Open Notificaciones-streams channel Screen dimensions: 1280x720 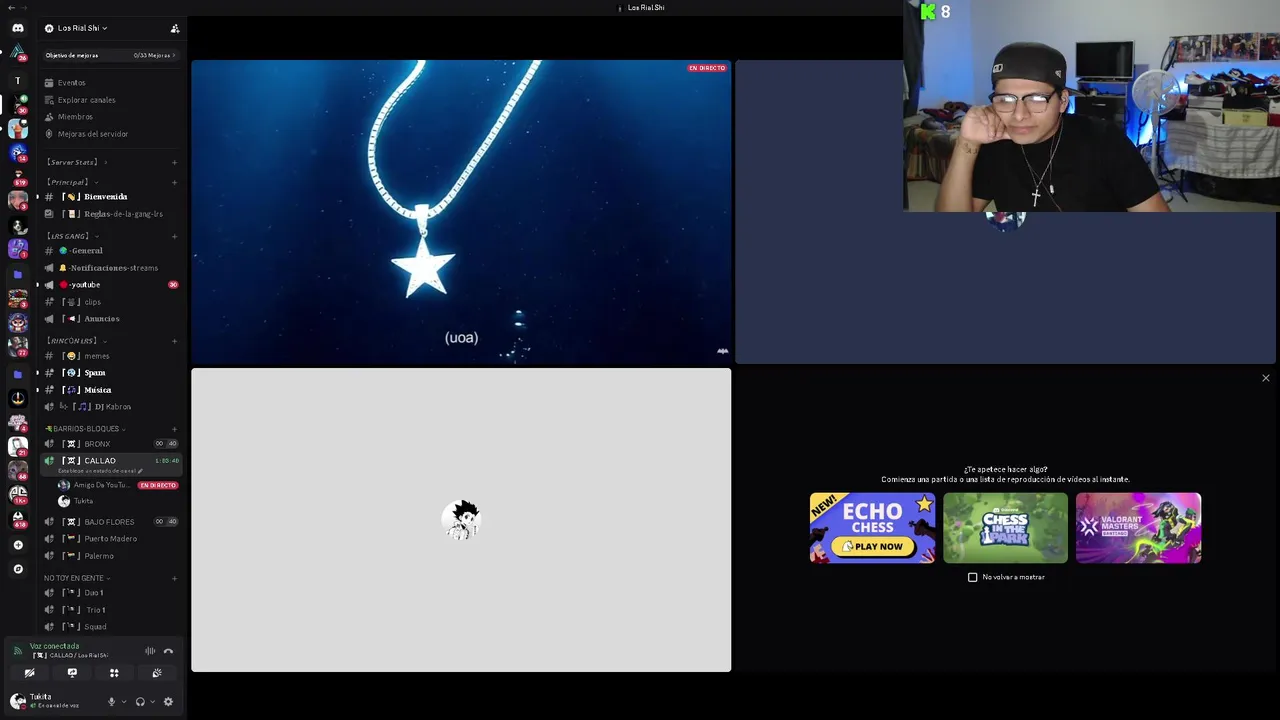[110, 268]
